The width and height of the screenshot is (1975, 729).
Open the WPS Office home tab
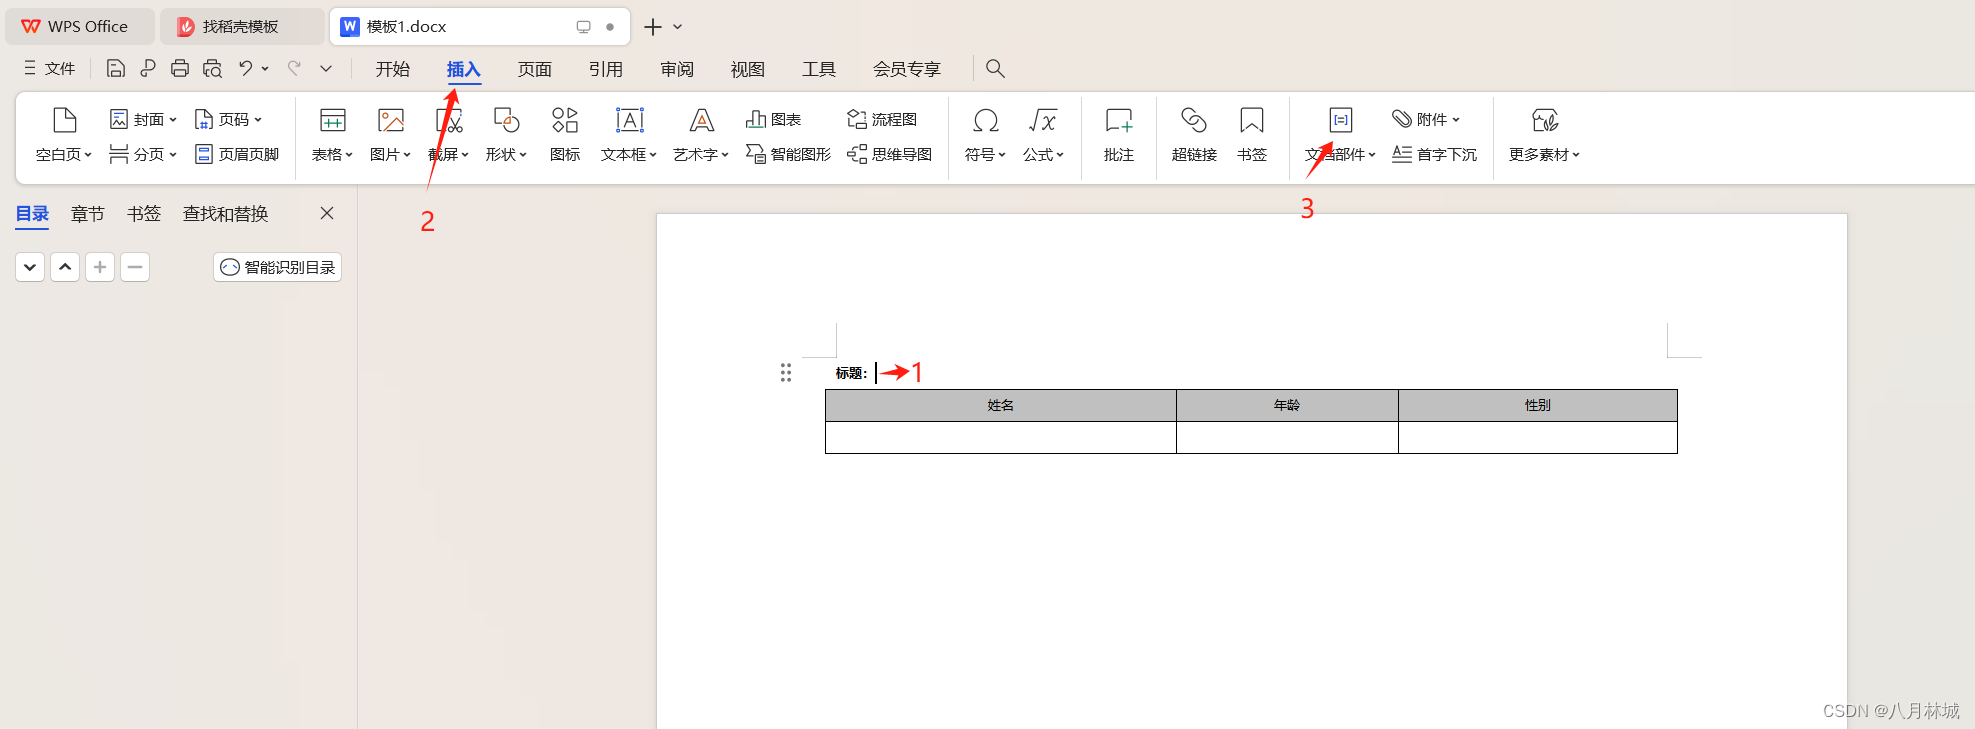80,27
